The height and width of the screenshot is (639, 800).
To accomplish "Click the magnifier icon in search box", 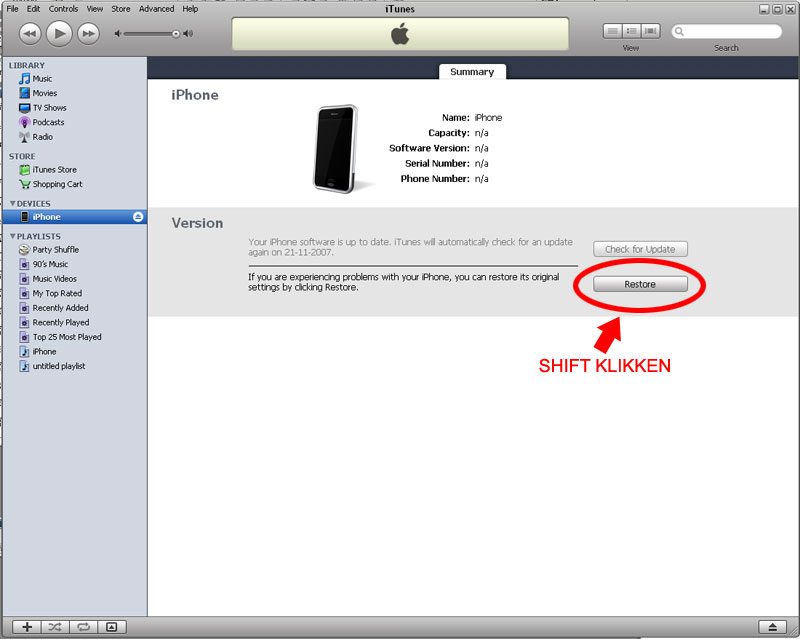I will tap(679, 32).
